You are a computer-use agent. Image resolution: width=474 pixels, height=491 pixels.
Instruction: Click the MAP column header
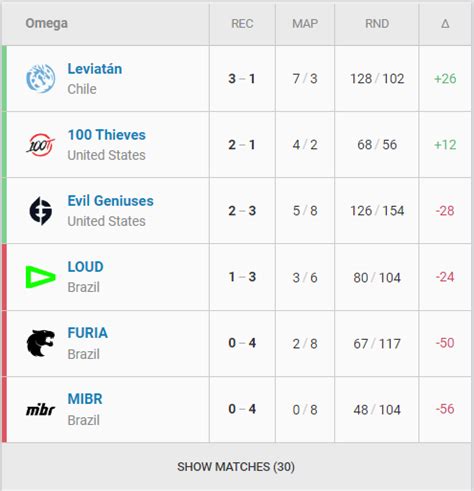click(x=305, y=24)
